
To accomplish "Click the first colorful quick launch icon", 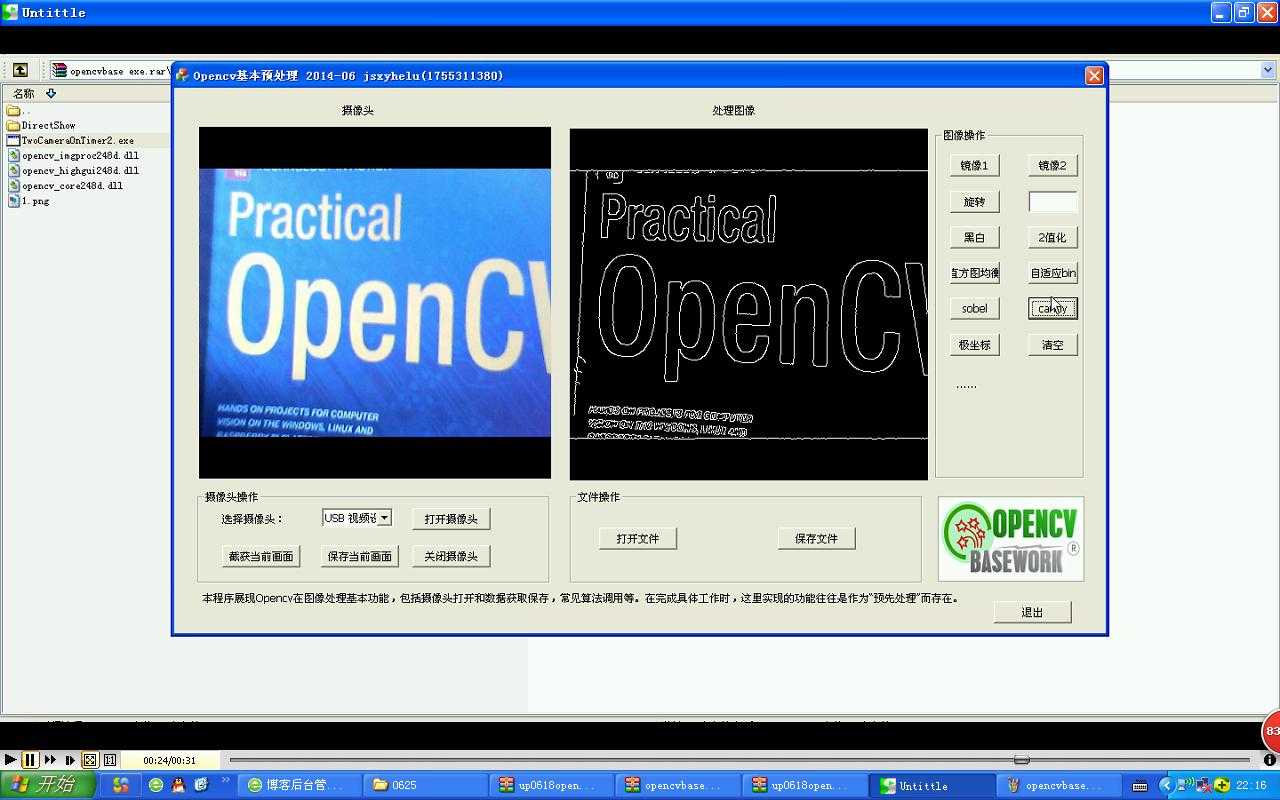I will (121, 785).
